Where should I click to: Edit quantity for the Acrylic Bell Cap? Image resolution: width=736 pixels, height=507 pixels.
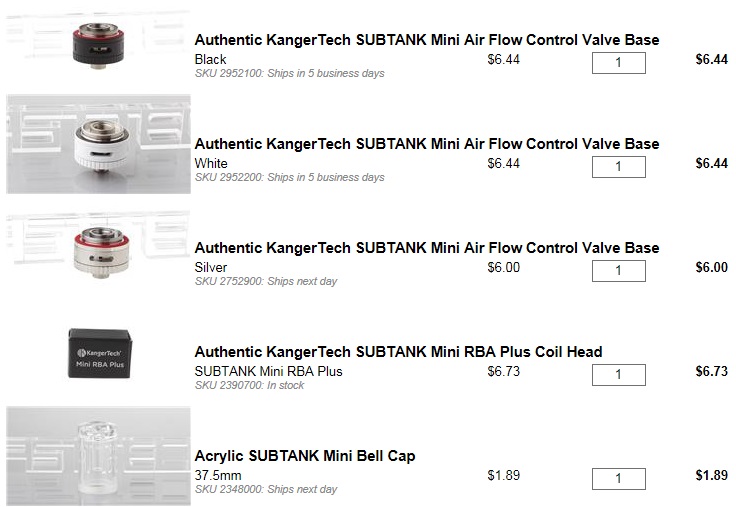pos(618,478)
